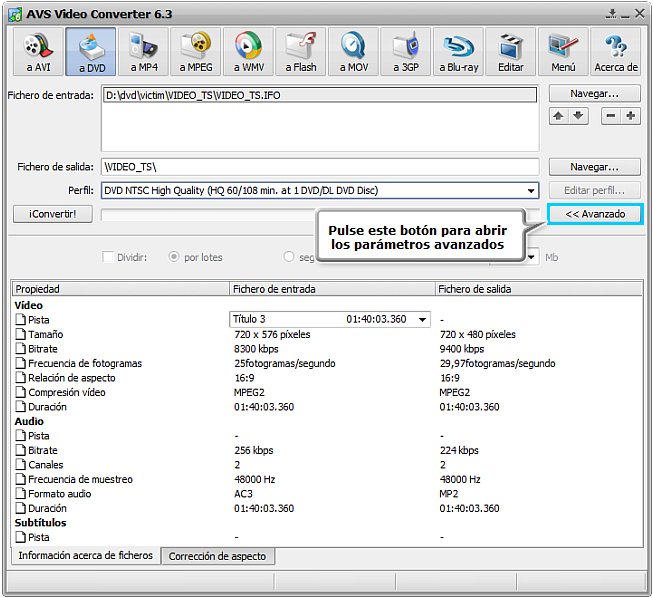Click input audio bitrate '256 kbps'

(x=254, y=450)
